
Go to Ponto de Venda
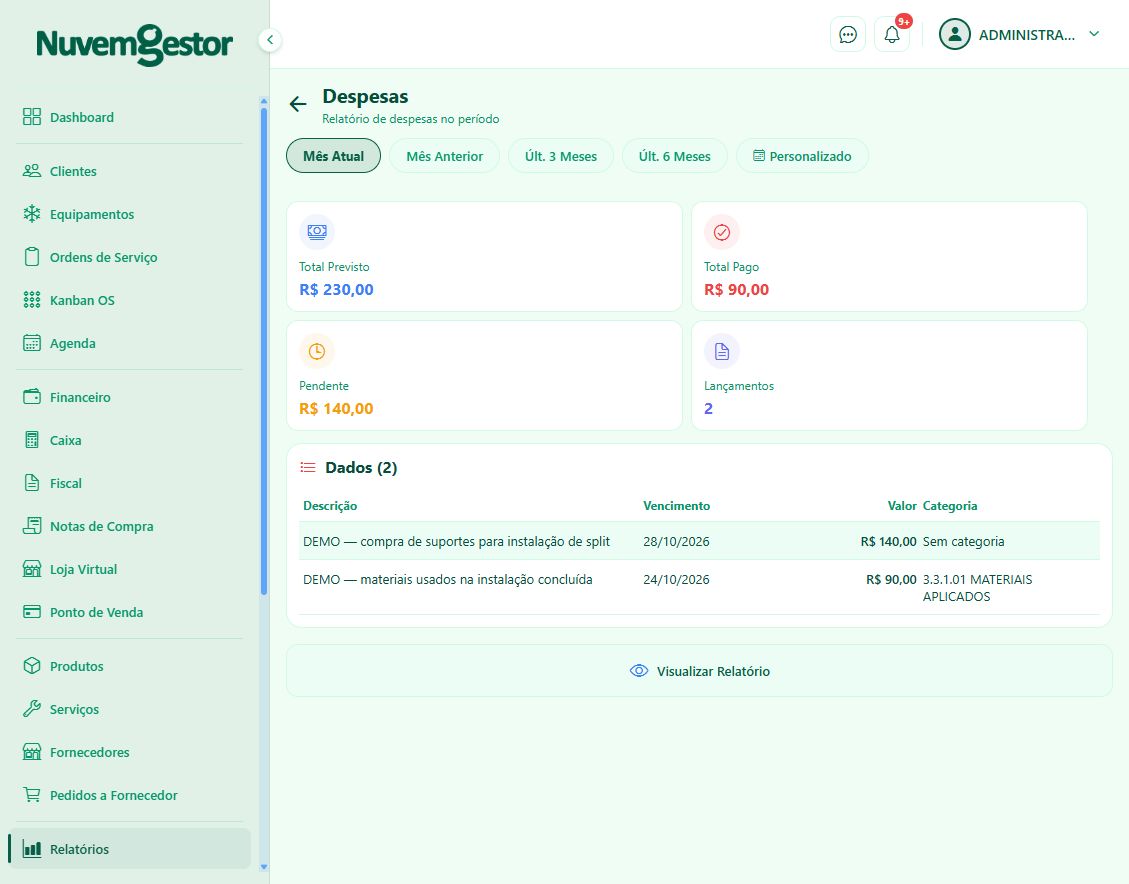coord(130,612)
